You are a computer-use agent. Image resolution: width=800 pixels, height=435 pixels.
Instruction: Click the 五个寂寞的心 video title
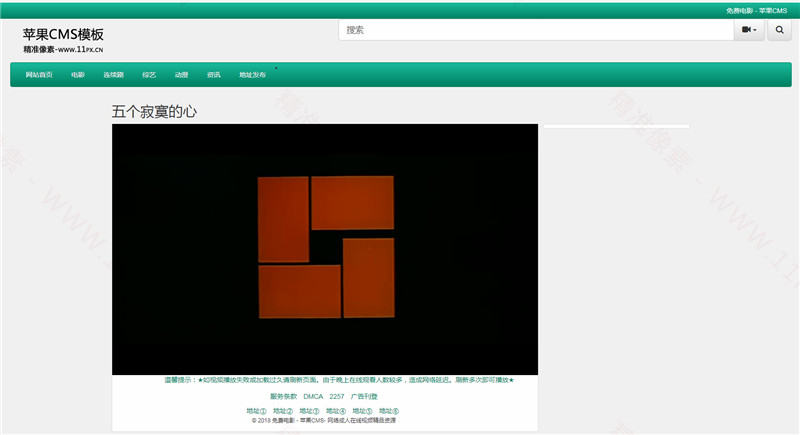point(154,112)
